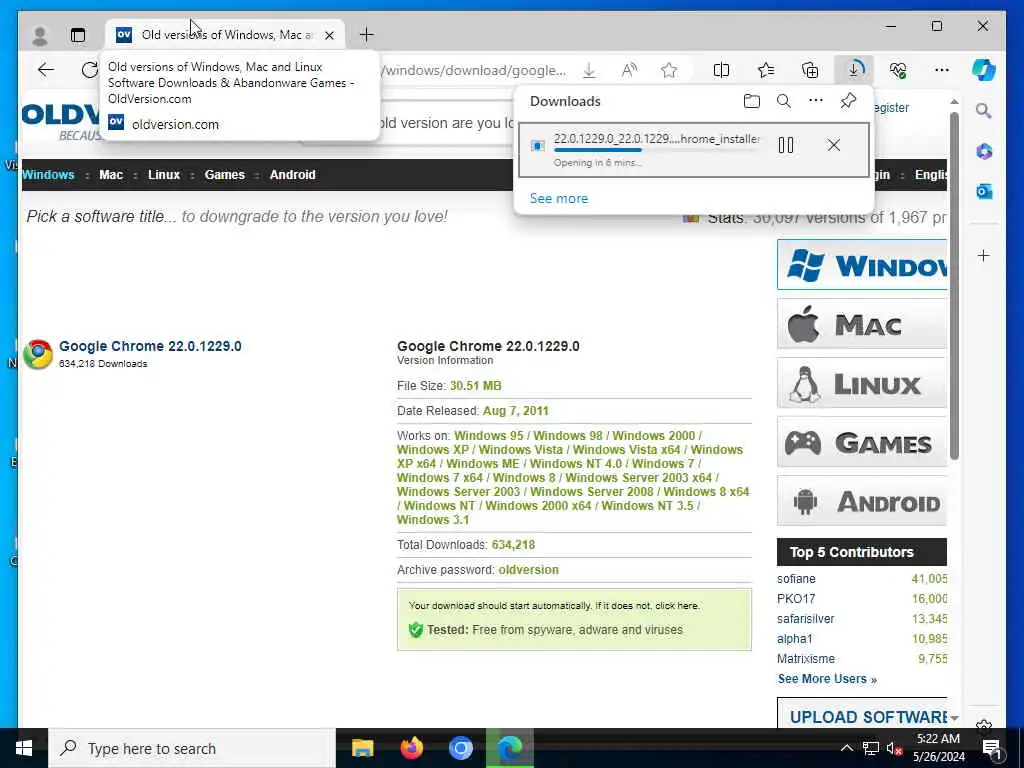Select Linux in site navigation
The width and height of the screenshot is (1024, 768).
click(164, 175)
